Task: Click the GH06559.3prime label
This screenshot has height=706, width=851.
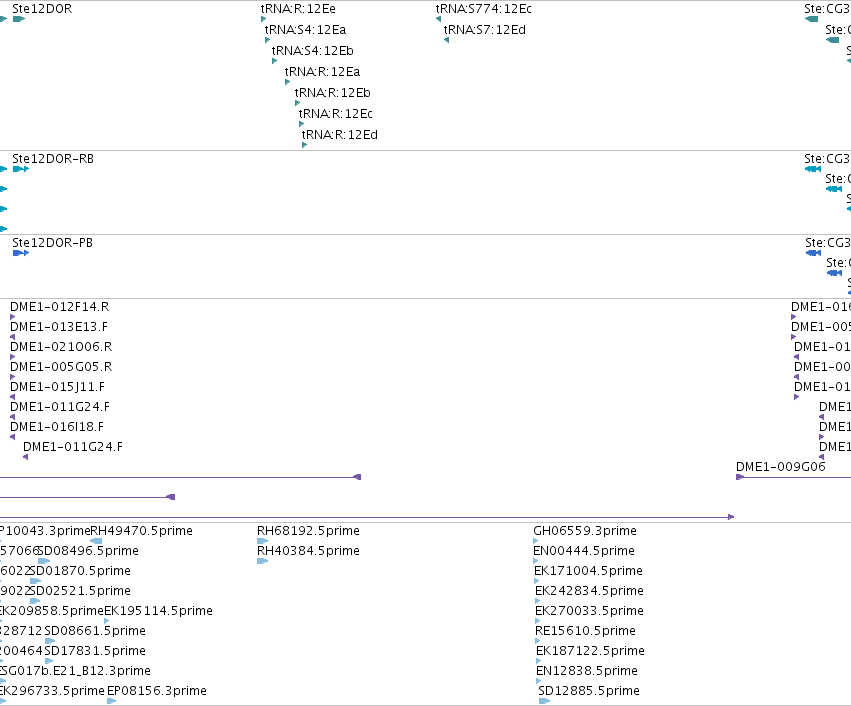Action: pyautogui.click(x=585, y=531)
